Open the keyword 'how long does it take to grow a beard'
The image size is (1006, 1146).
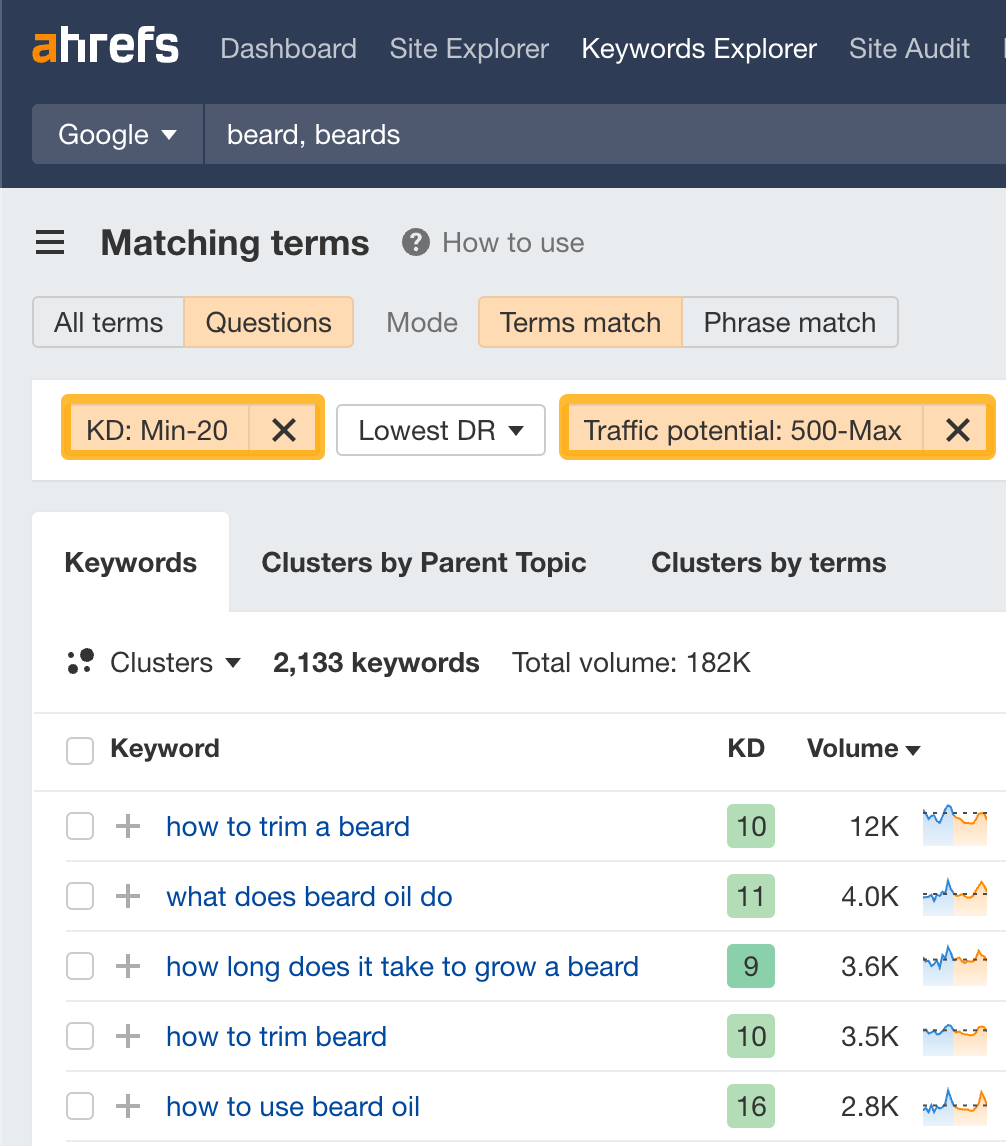tap(402, 966)
